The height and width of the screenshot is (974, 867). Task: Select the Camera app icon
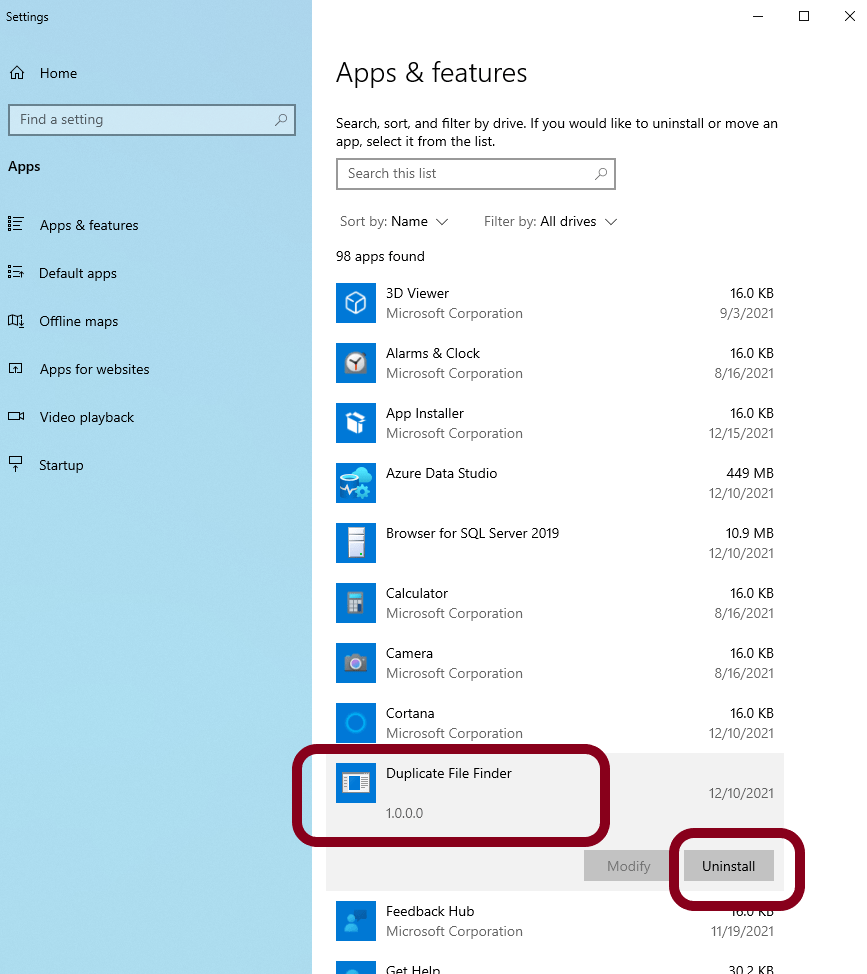(356, 663)
